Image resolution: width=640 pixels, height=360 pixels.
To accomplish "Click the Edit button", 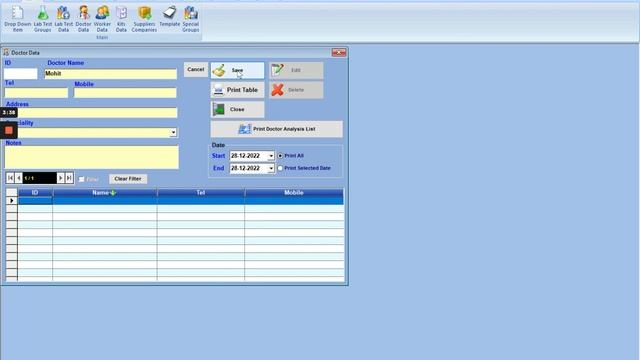I will coord(296,70).
